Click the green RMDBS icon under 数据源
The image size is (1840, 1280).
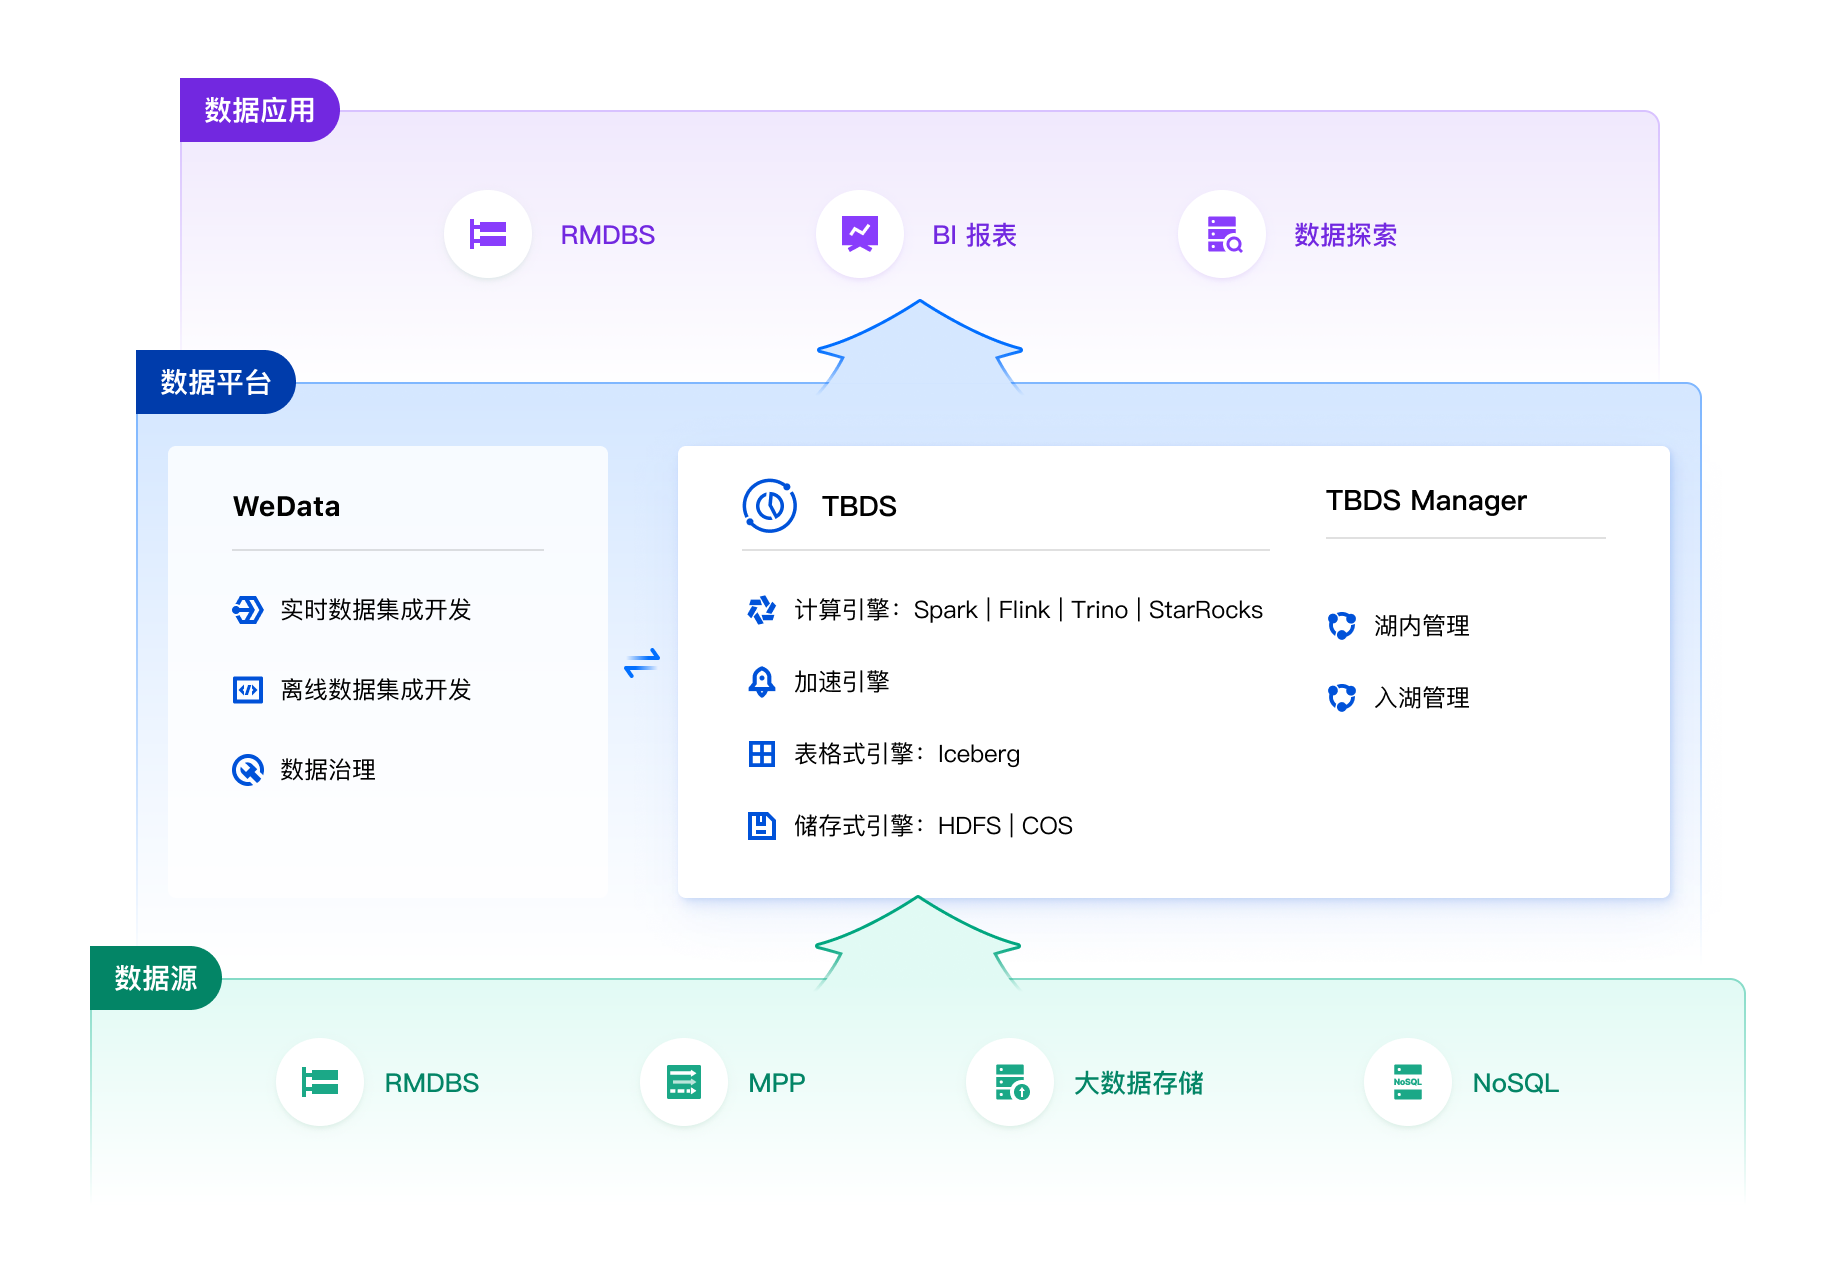pos(320,1082)
